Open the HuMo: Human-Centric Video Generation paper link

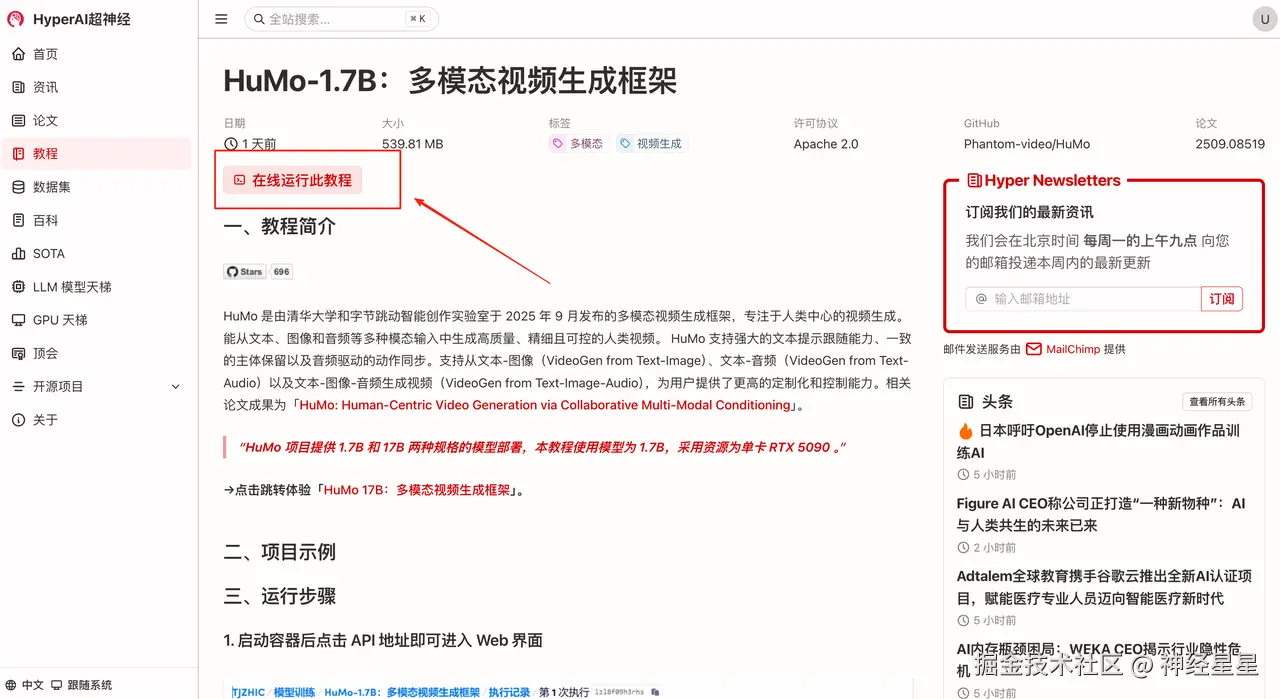pos(545,405)
